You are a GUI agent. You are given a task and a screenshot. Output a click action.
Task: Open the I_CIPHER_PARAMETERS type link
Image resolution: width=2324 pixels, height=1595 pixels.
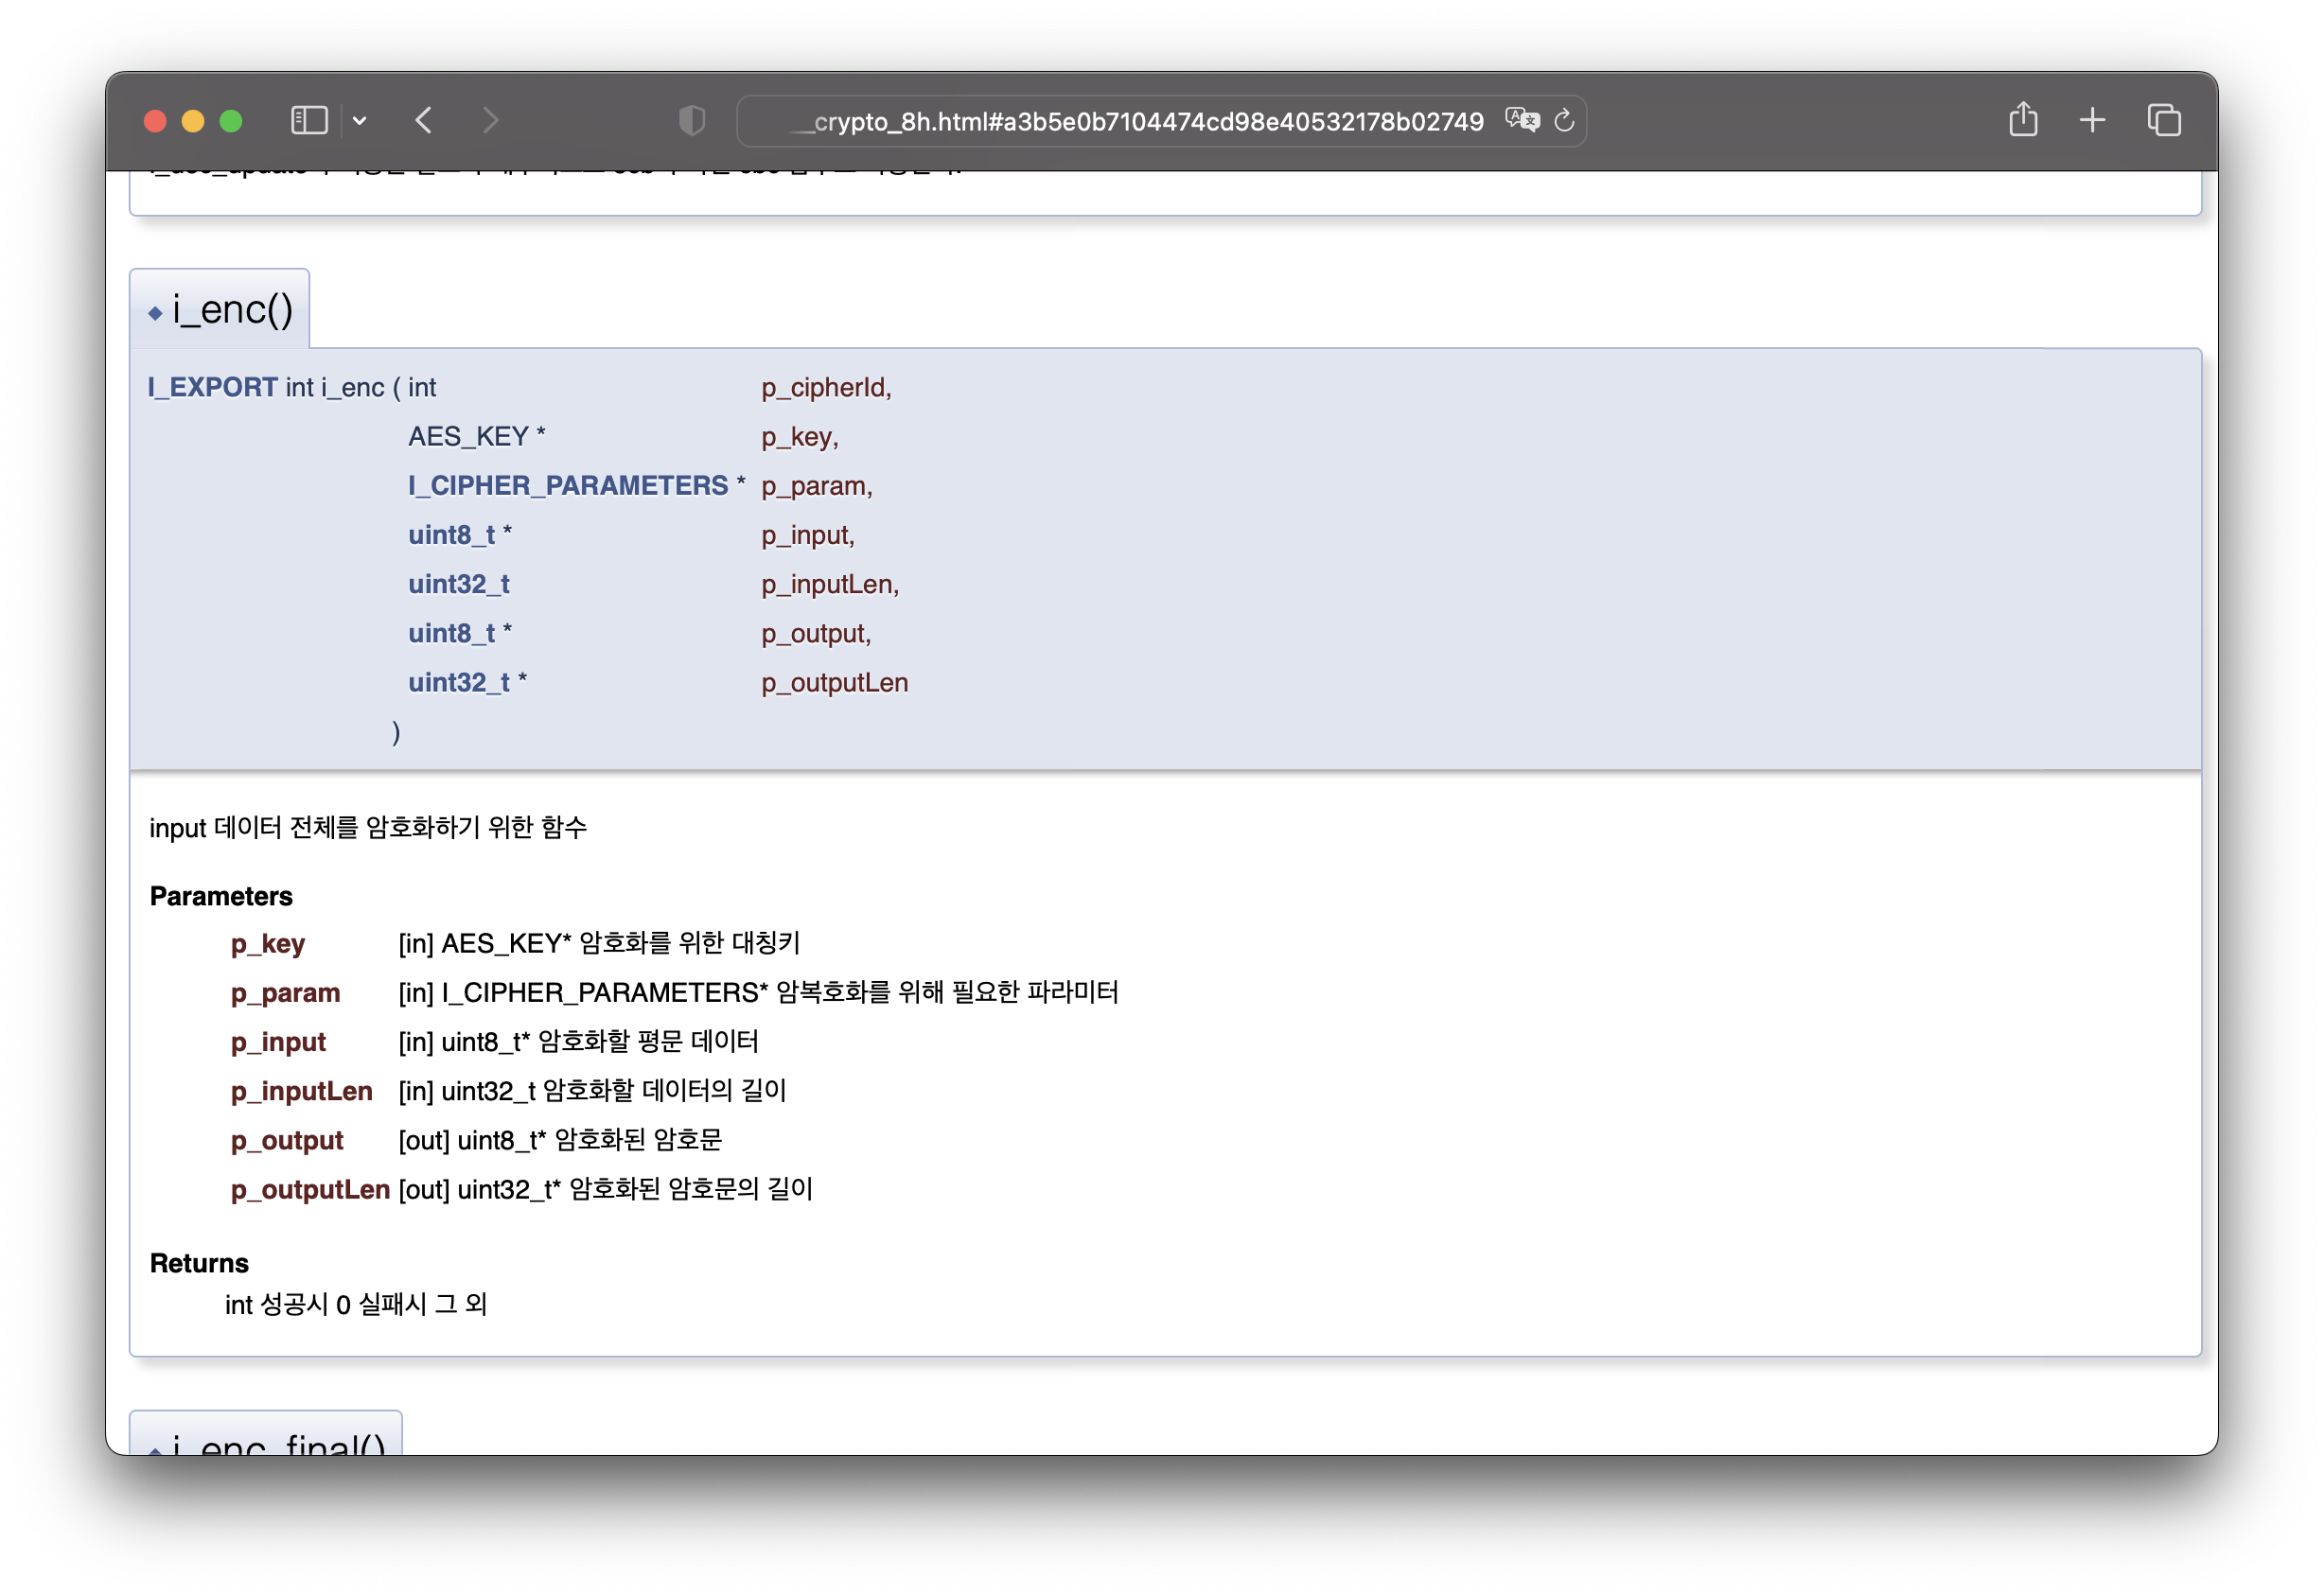coord(567,486)
